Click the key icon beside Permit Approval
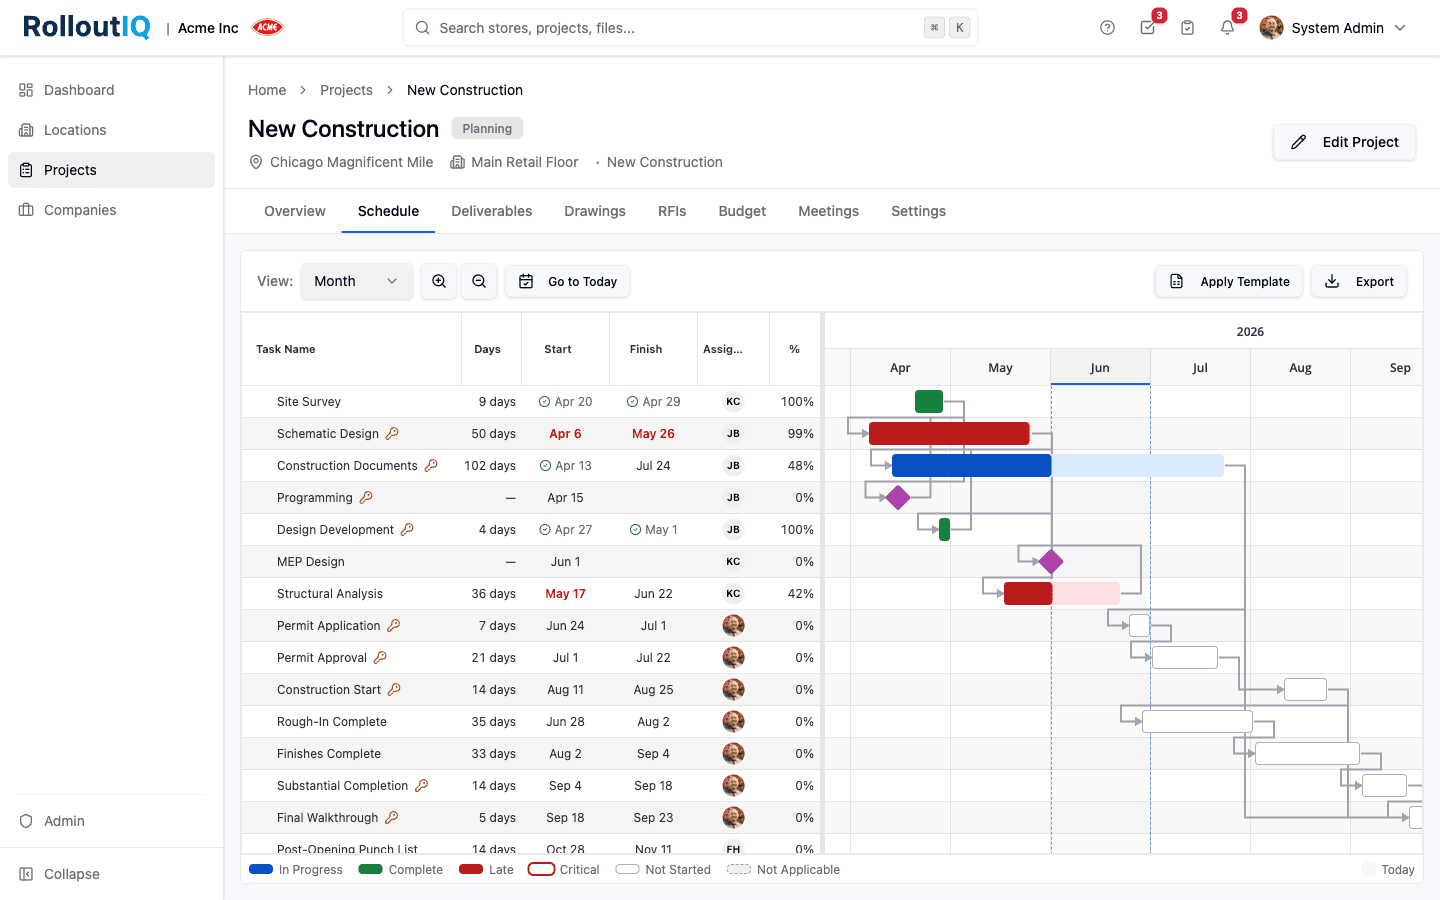 [380, 658]
